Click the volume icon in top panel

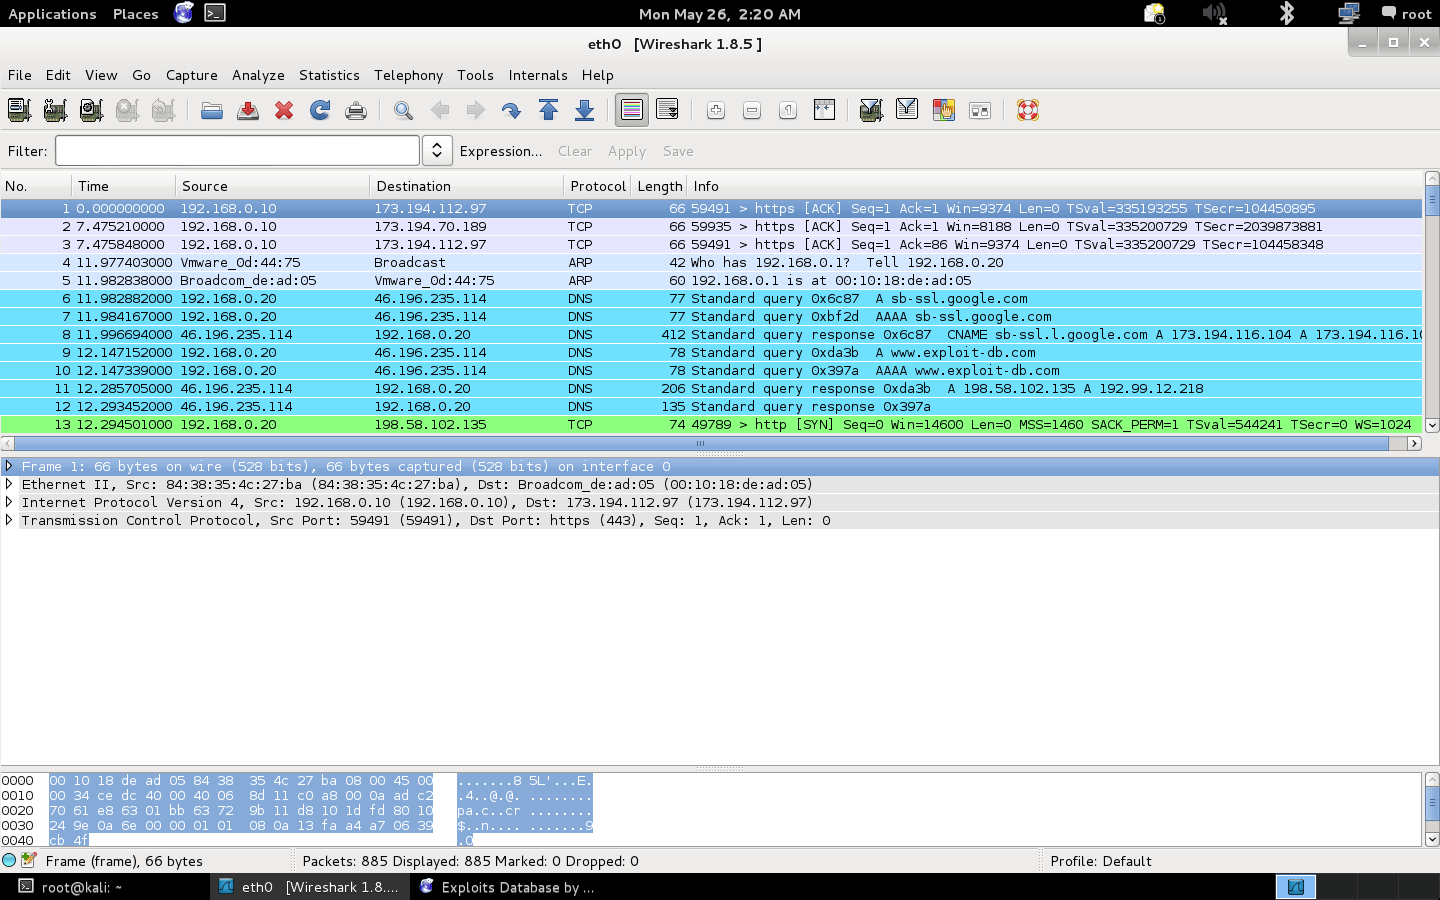click(1215, 13)
